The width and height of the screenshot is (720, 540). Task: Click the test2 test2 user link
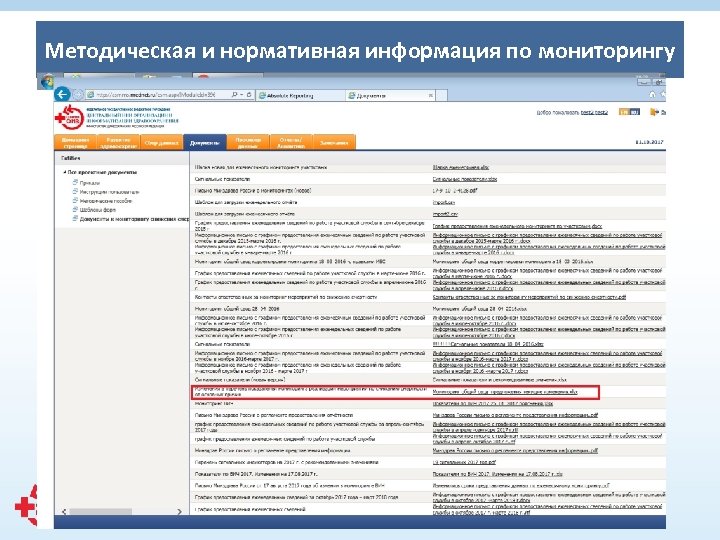pyautogui.click(x=594, y=112)
